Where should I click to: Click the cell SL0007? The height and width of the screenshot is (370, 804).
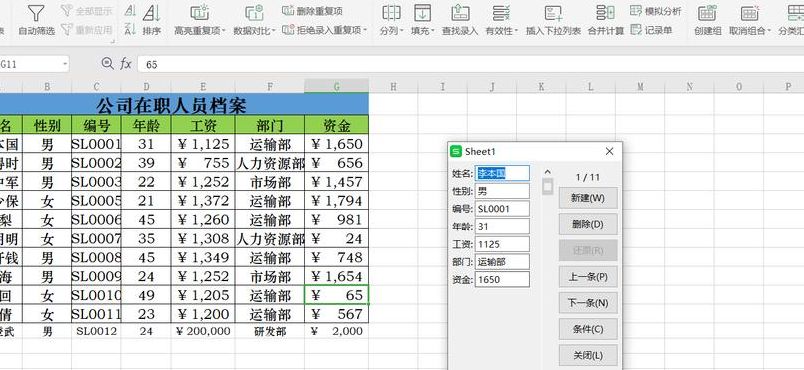(x=96, y=238)
